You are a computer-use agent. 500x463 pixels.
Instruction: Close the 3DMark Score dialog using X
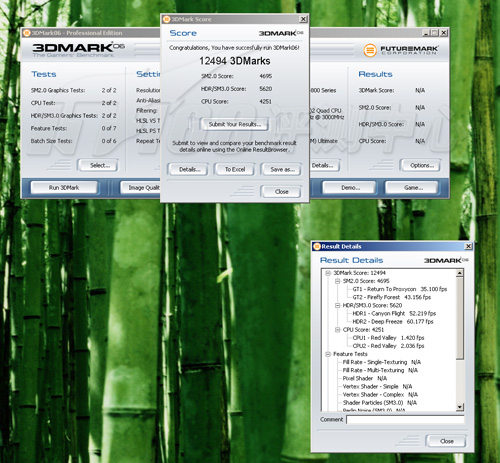click(x=303, y=19)
